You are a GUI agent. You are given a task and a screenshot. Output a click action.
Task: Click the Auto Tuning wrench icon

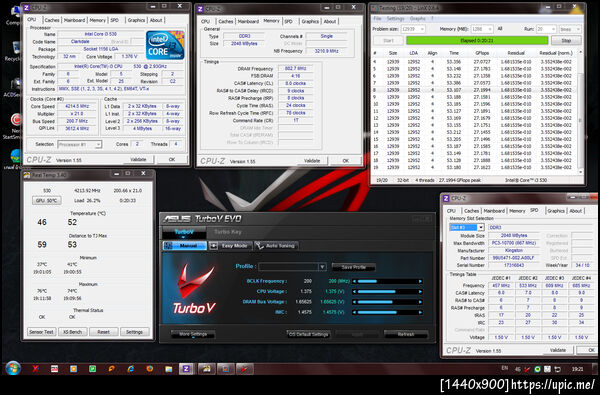[x=259, y=246]
